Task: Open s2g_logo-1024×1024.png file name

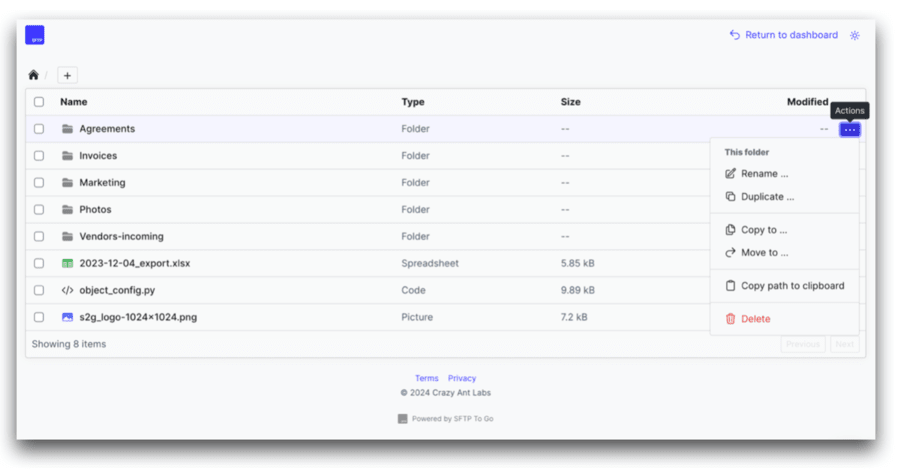Action: (138, 317)
